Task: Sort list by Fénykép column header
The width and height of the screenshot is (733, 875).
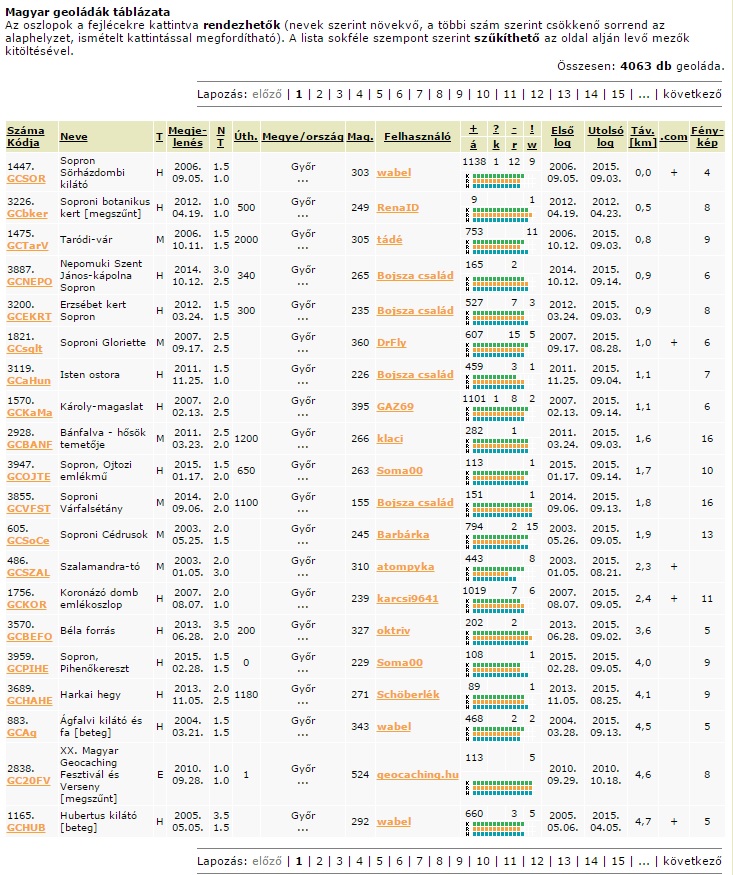Action: 706,136
